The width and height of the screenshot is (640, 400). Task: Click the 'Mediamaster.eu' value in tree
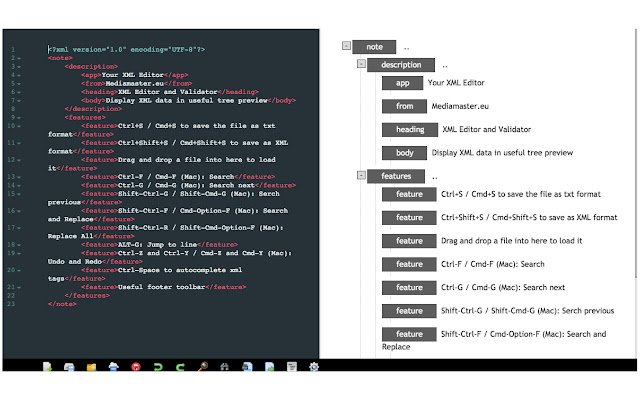coord(460,106)
